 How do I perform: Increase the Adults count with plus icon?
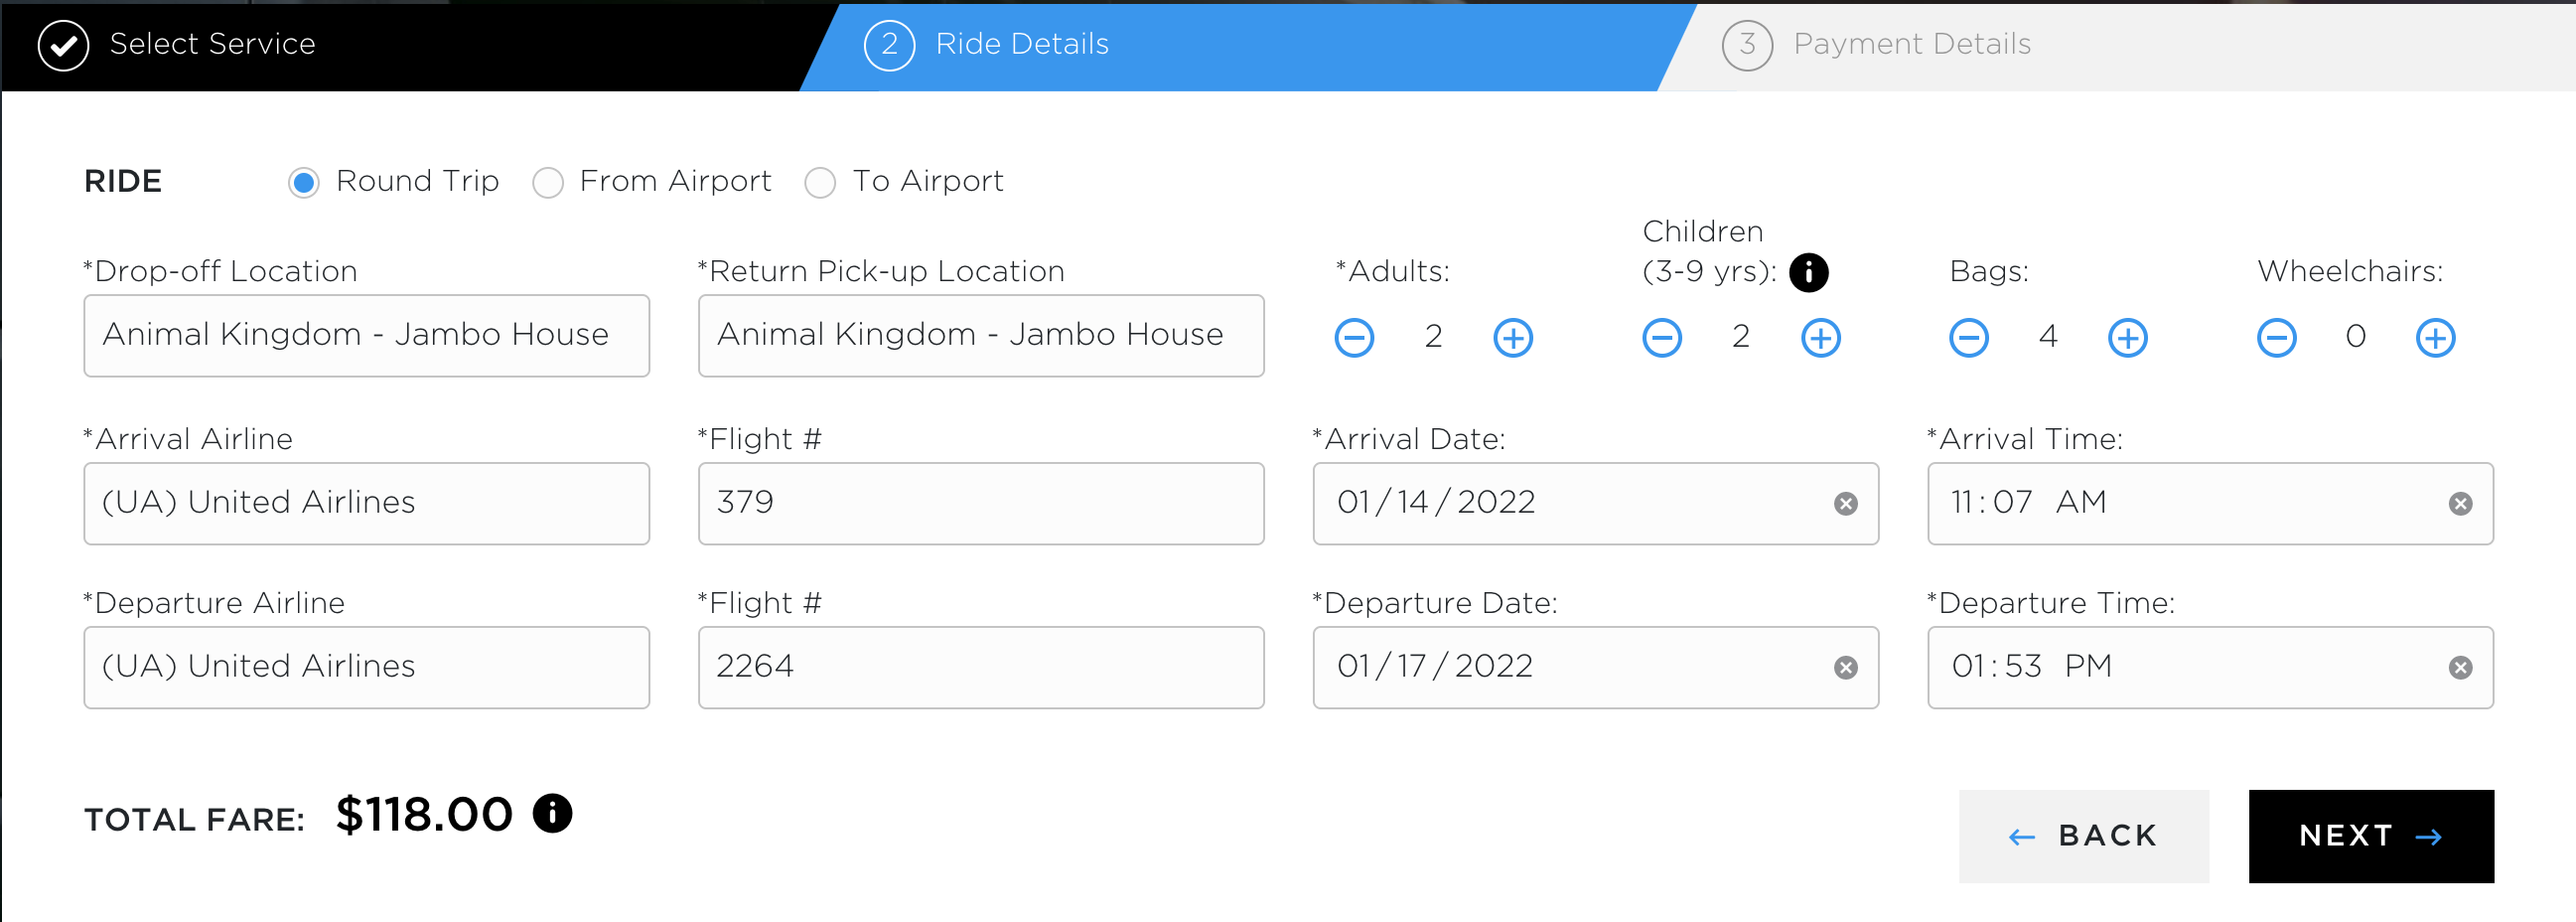(1512, 337)
